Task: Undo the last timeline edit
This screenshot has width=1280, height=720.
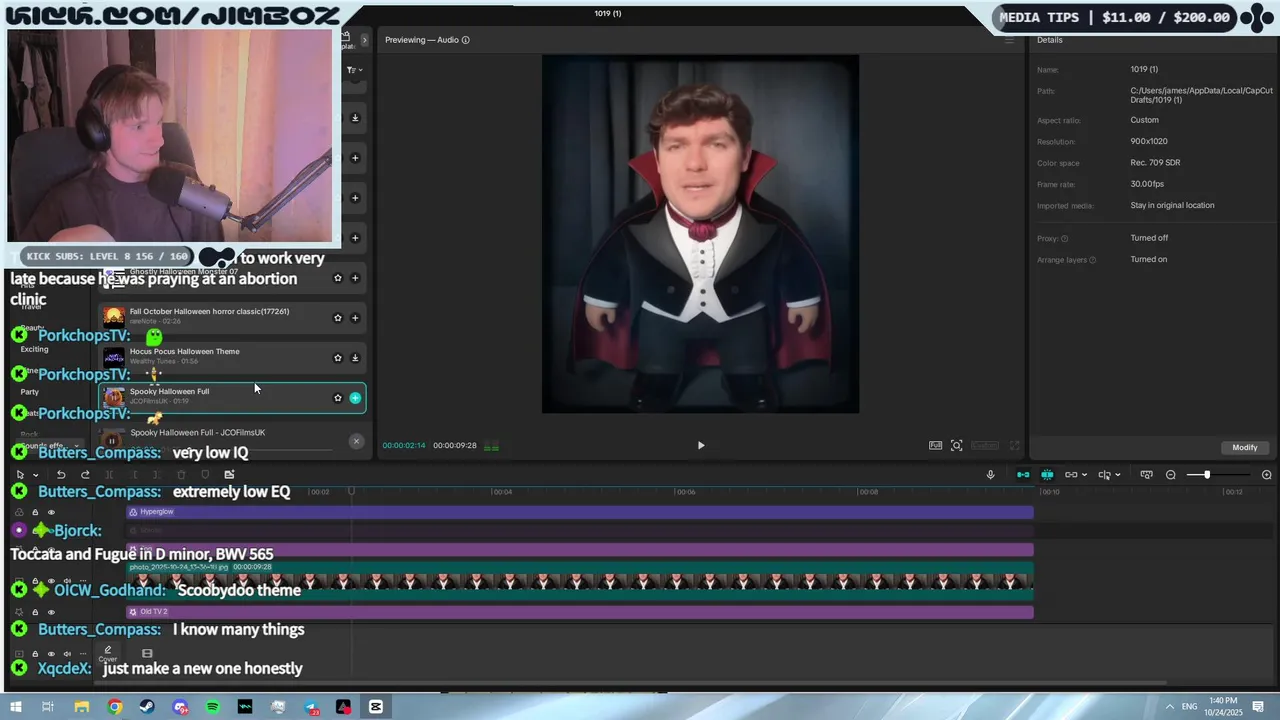Action: click(61, 474)
